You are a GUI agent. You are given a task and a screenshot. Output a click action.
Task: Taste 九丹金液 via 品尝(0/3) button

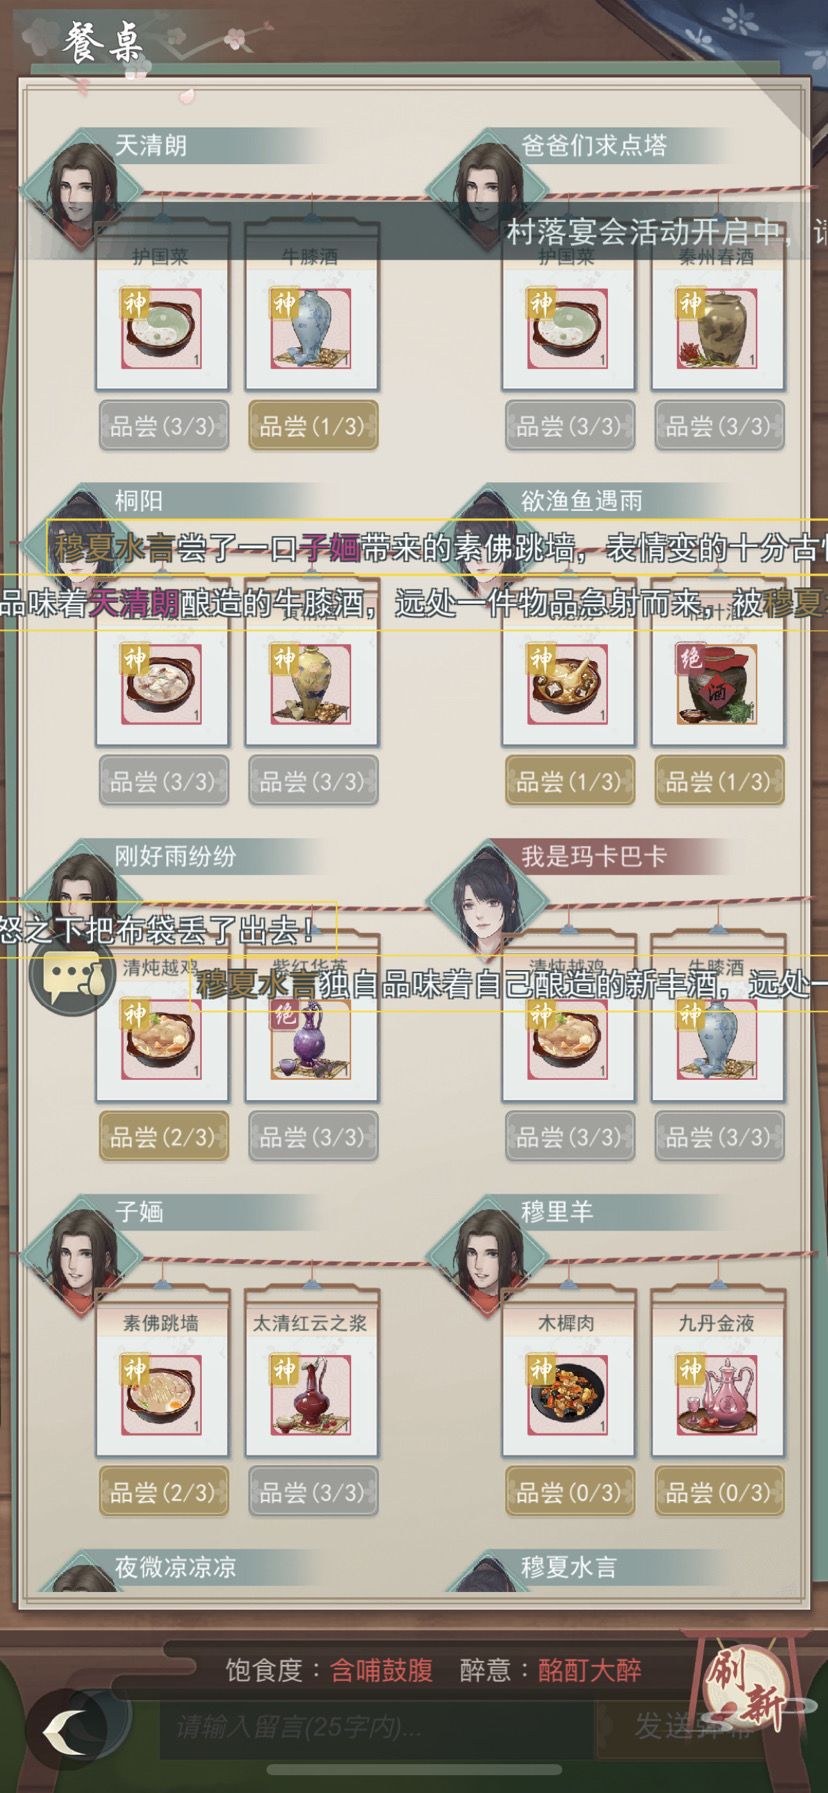(719, 1492)
